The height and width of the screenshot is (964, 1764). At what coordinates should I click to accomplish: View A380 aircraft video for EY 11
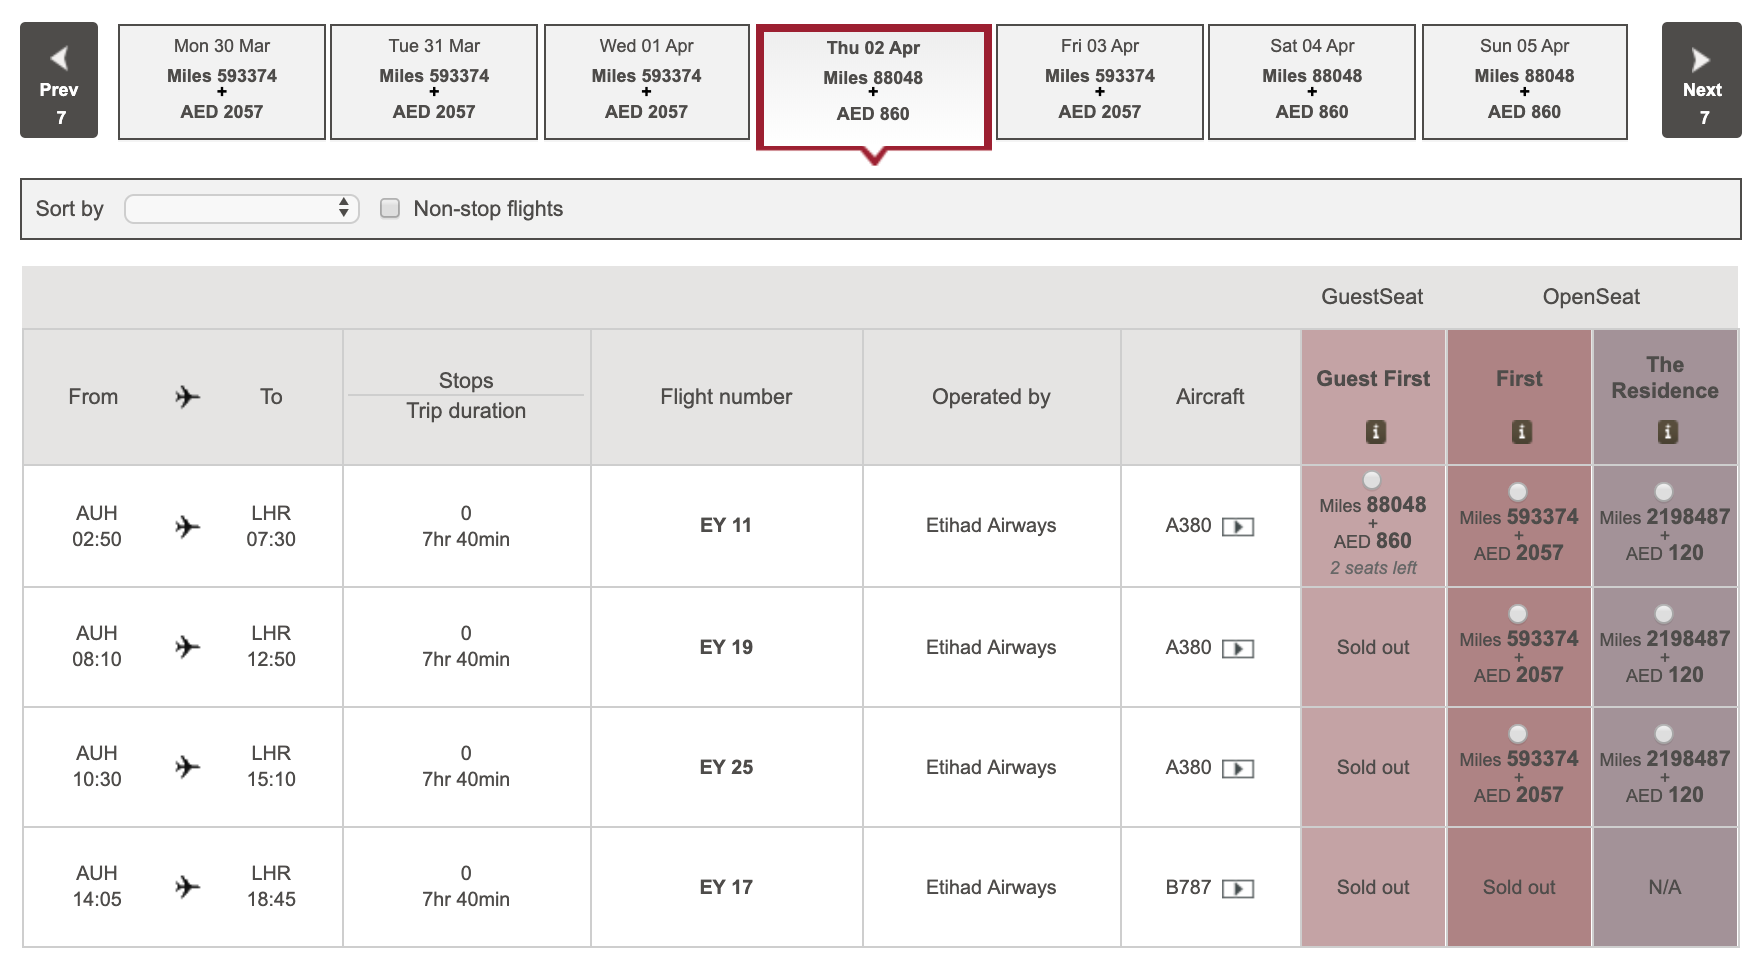click(x=1238, y=527)
